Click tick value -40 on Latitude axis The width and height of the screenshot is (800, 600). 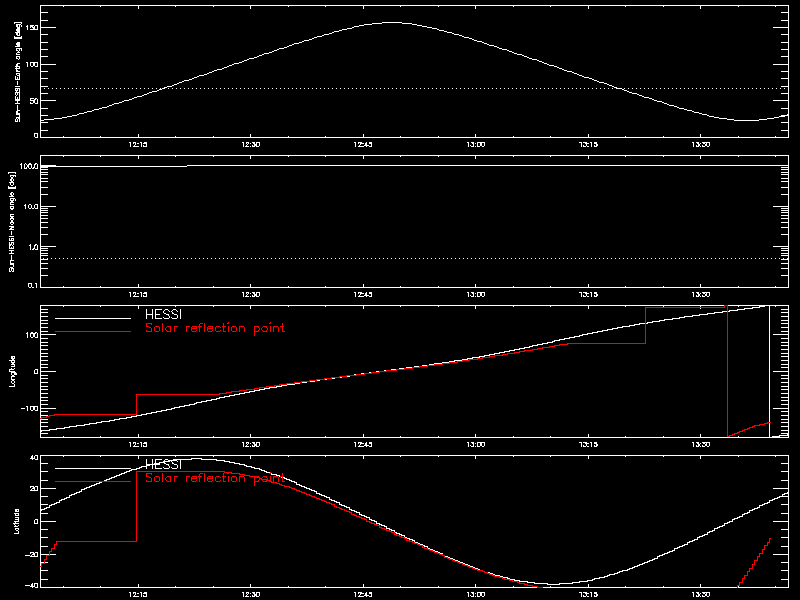pos(32,585)
